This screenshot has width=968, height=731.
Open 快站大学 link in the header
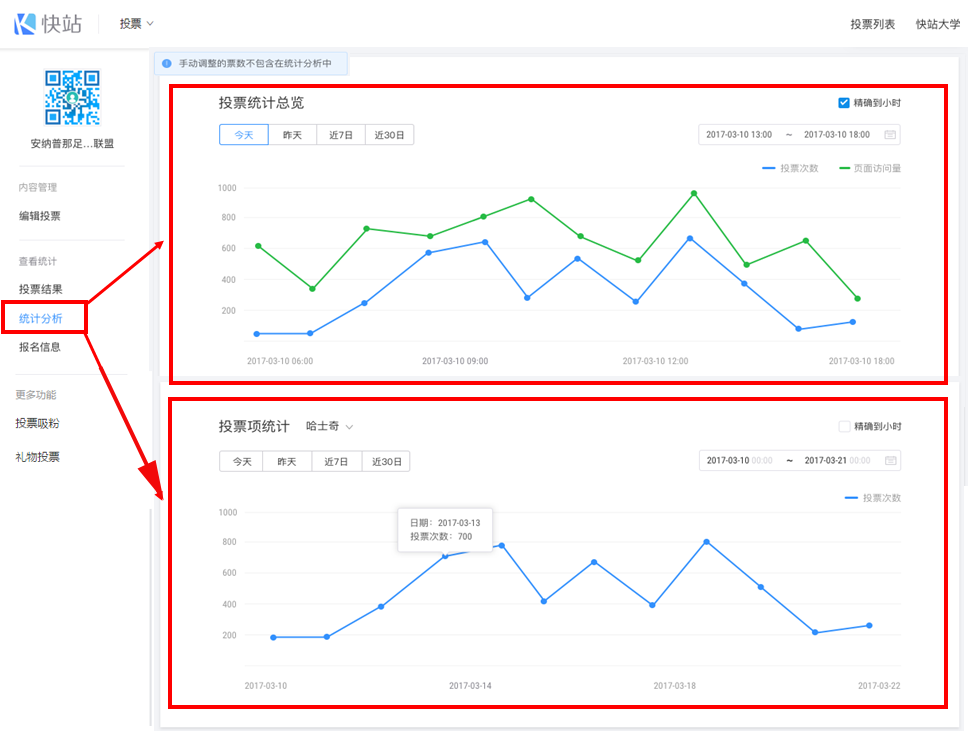point(937,24)
